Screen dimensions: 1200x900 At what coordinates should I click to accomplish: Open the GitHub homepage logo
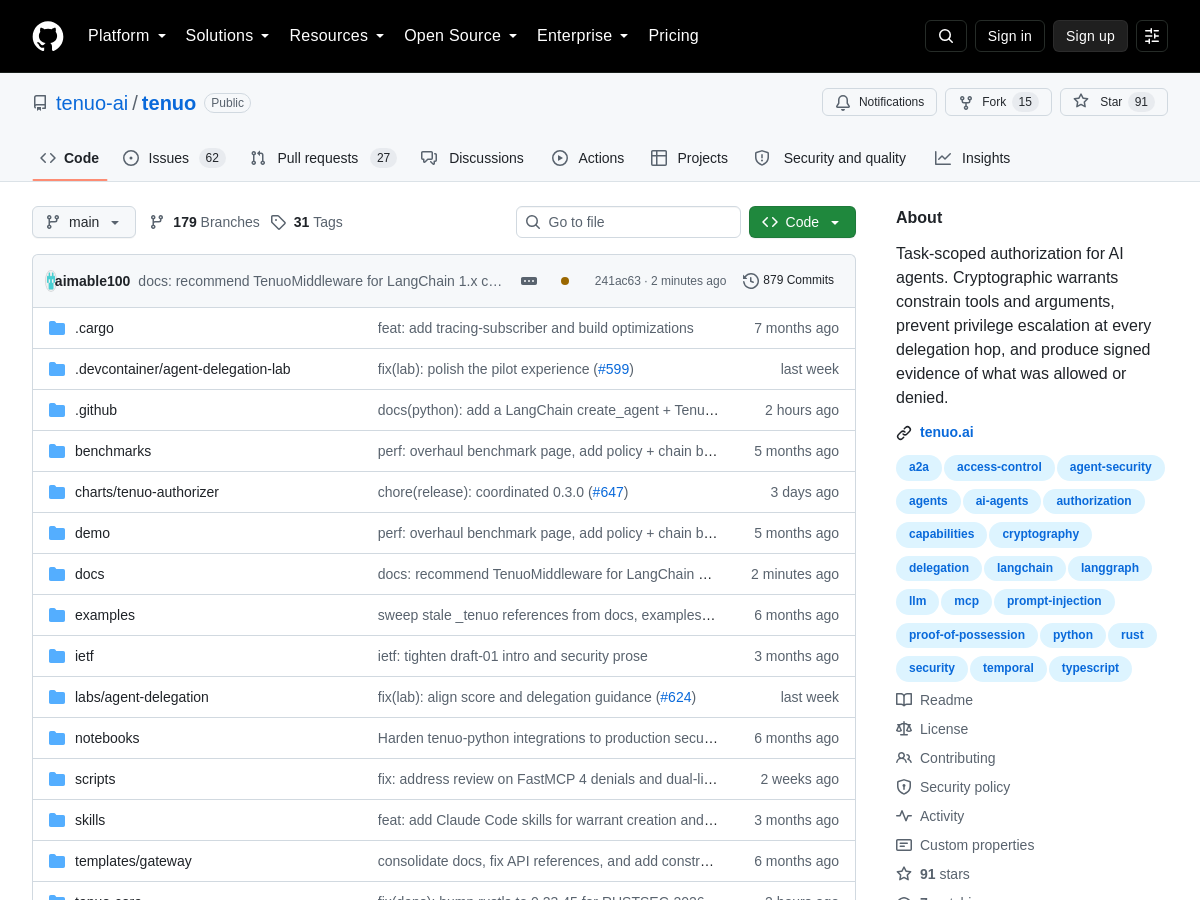click(x=48, y=36)
